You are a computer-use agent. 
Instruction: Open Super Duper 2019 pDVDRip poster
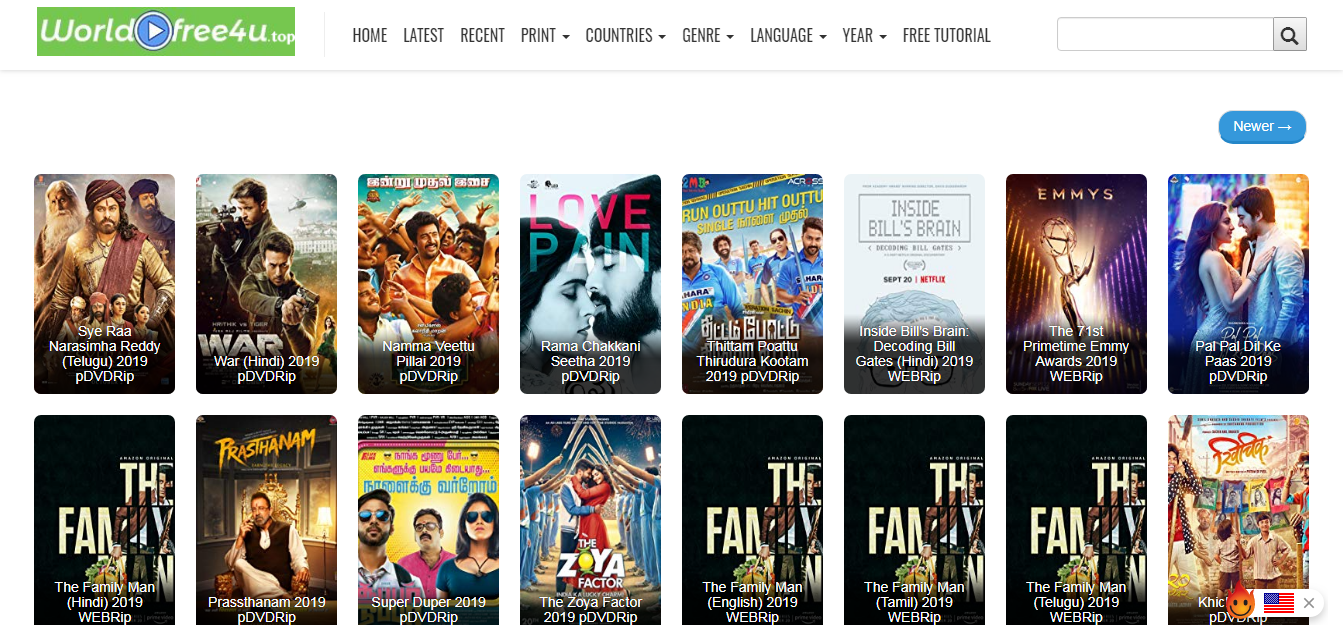(x=428, y=520)
